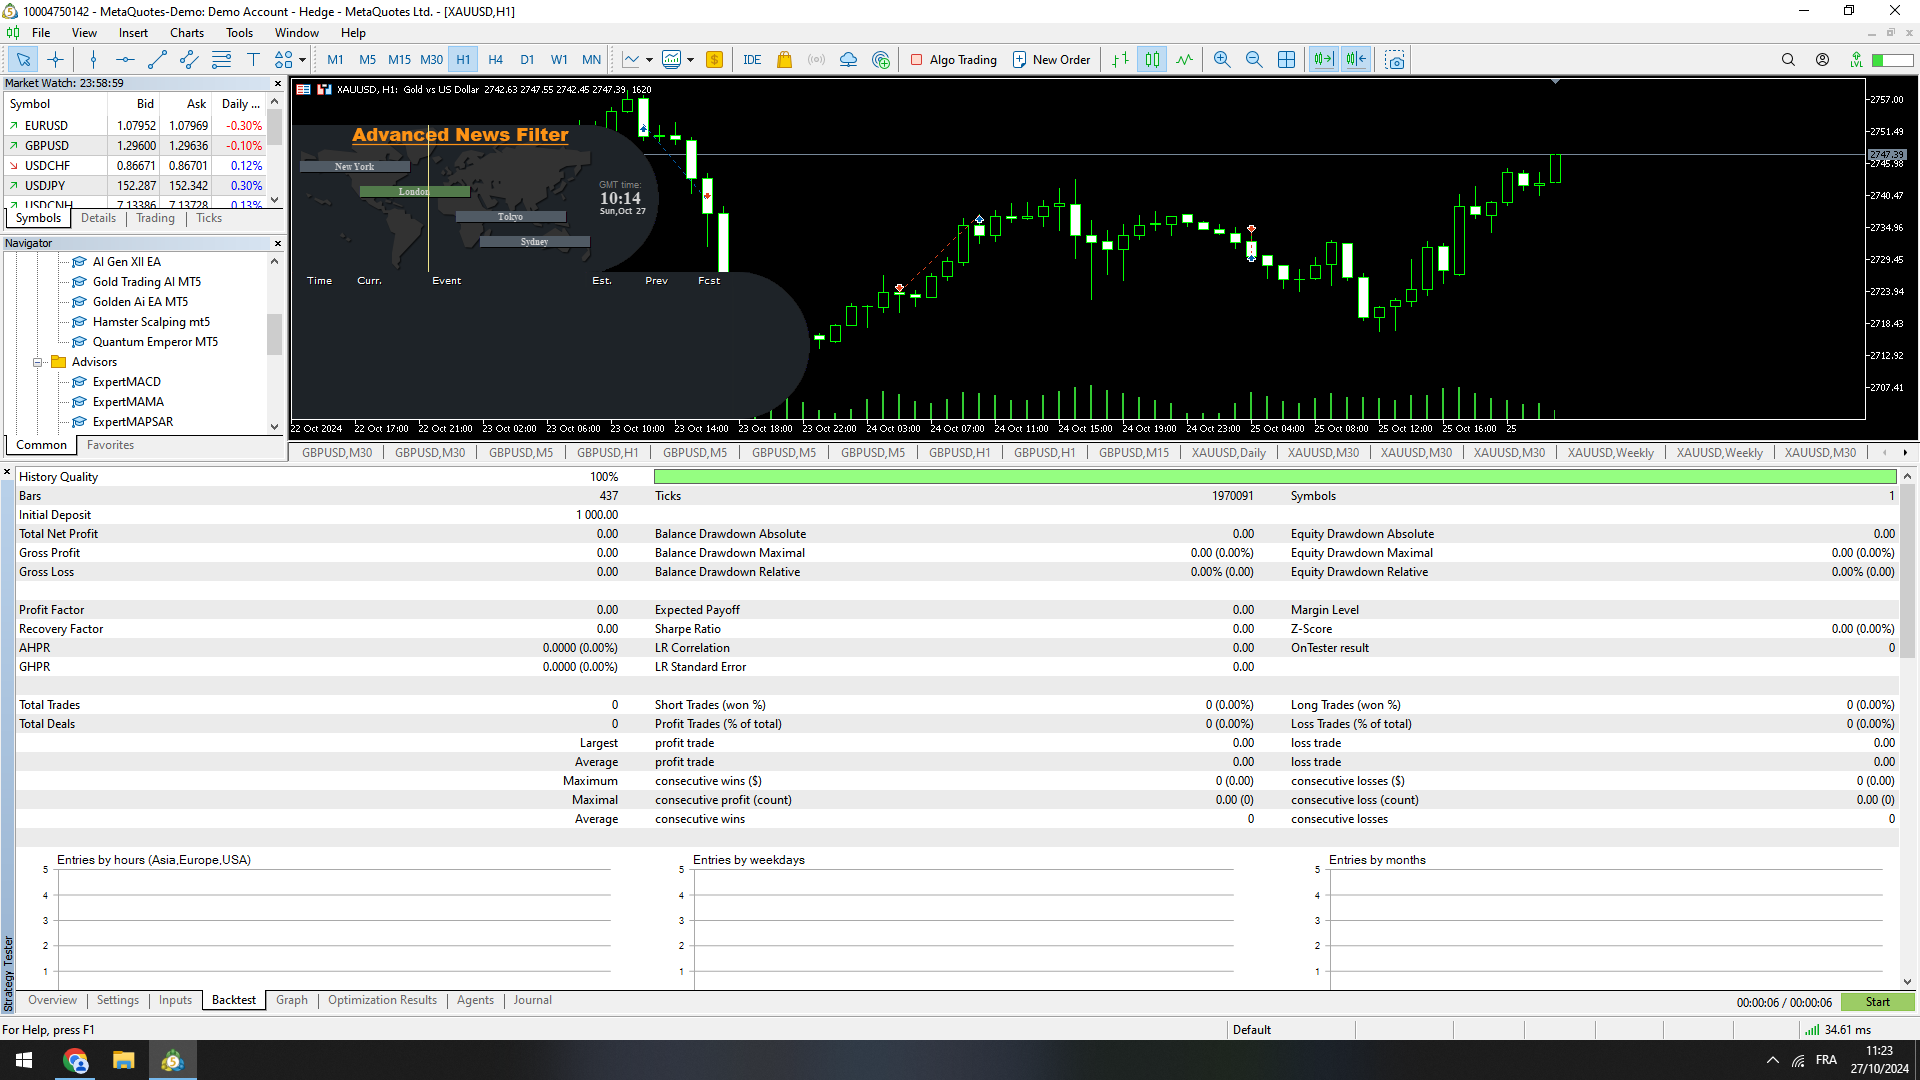
Task: Switch chart to candlestick mode
Action: tap(1153, 60)
